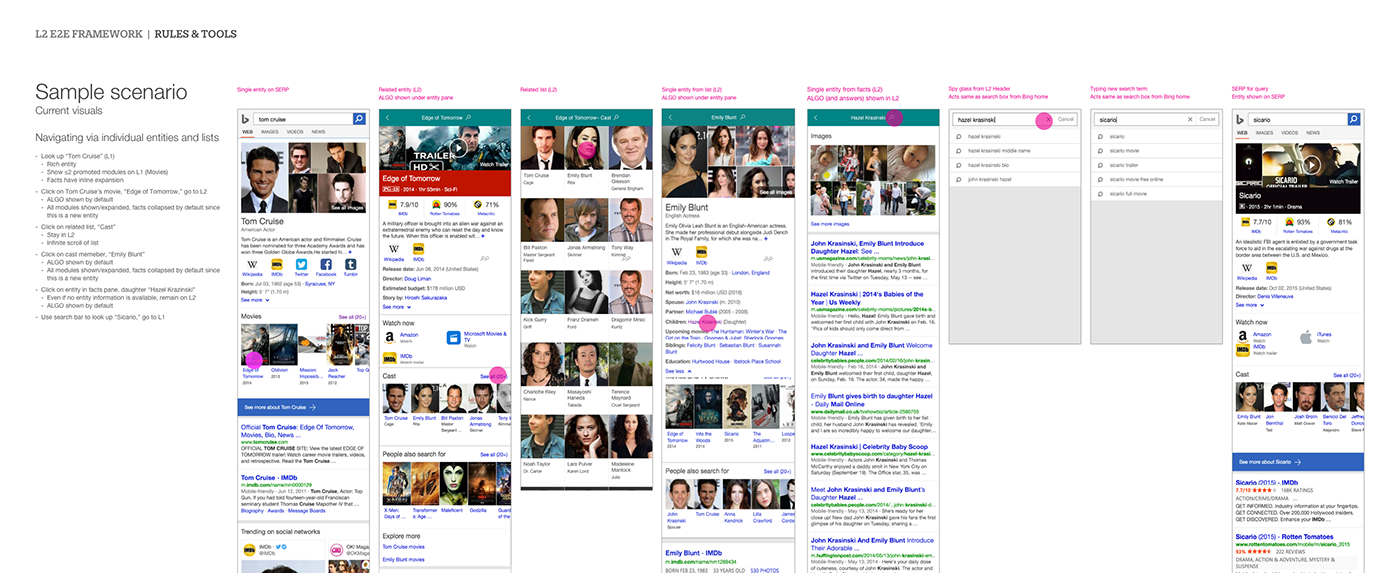Open the Wikipedia icon on Tom Cruise's card
This screenshot has height=573, width=1400.
click(x=252, y=265)
